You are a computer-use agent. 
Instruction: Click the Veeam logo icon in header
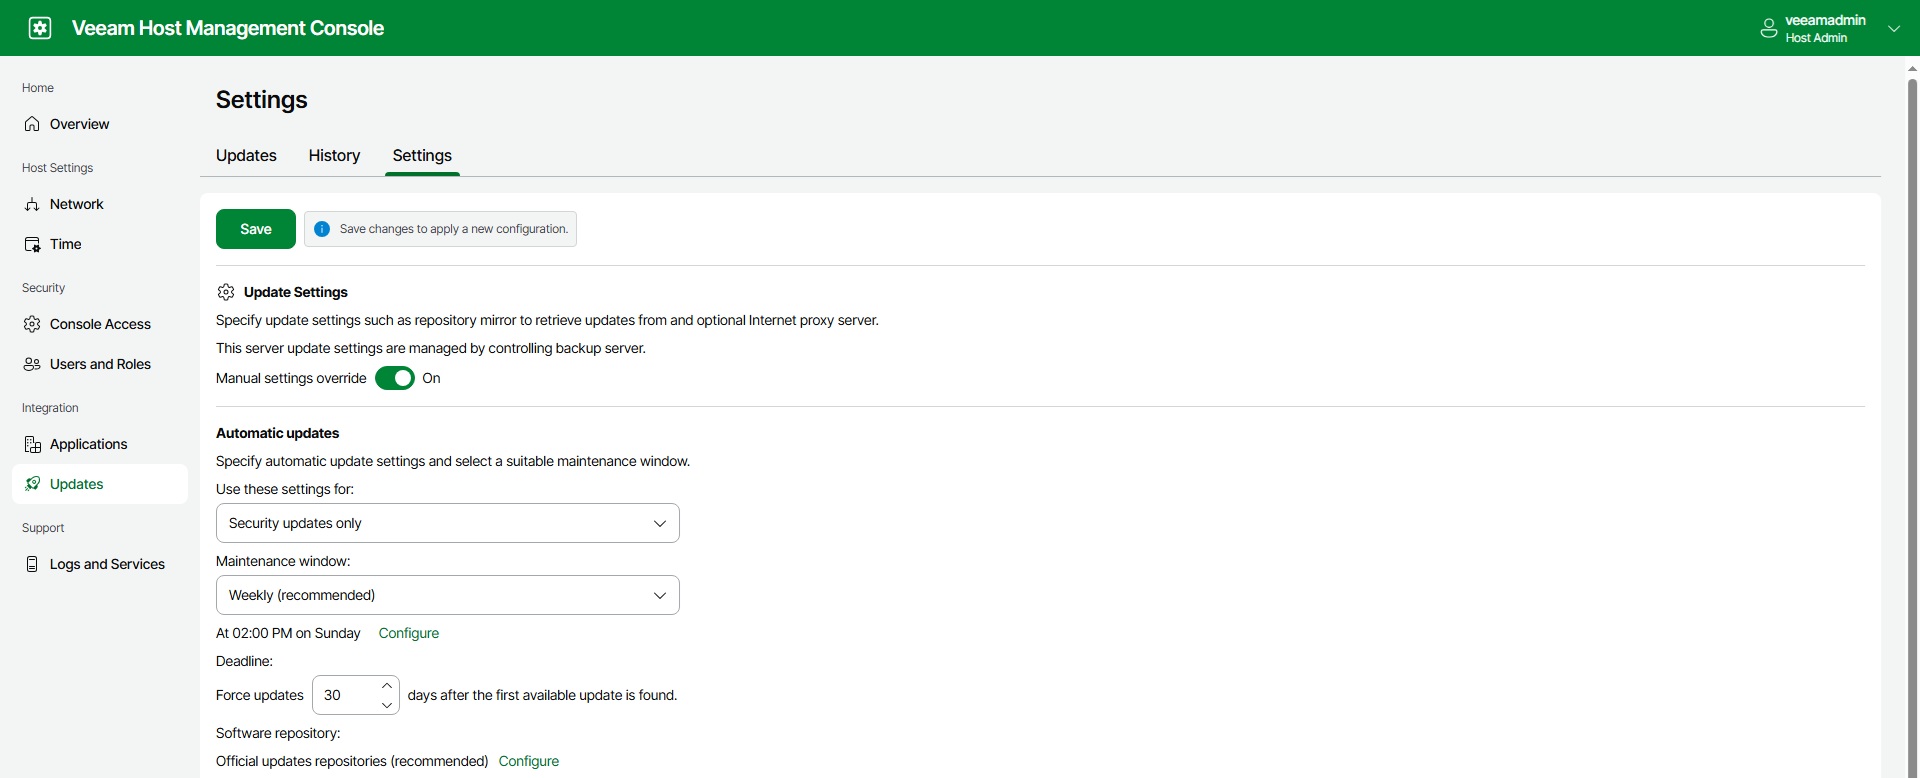click(x=40, y=28)
